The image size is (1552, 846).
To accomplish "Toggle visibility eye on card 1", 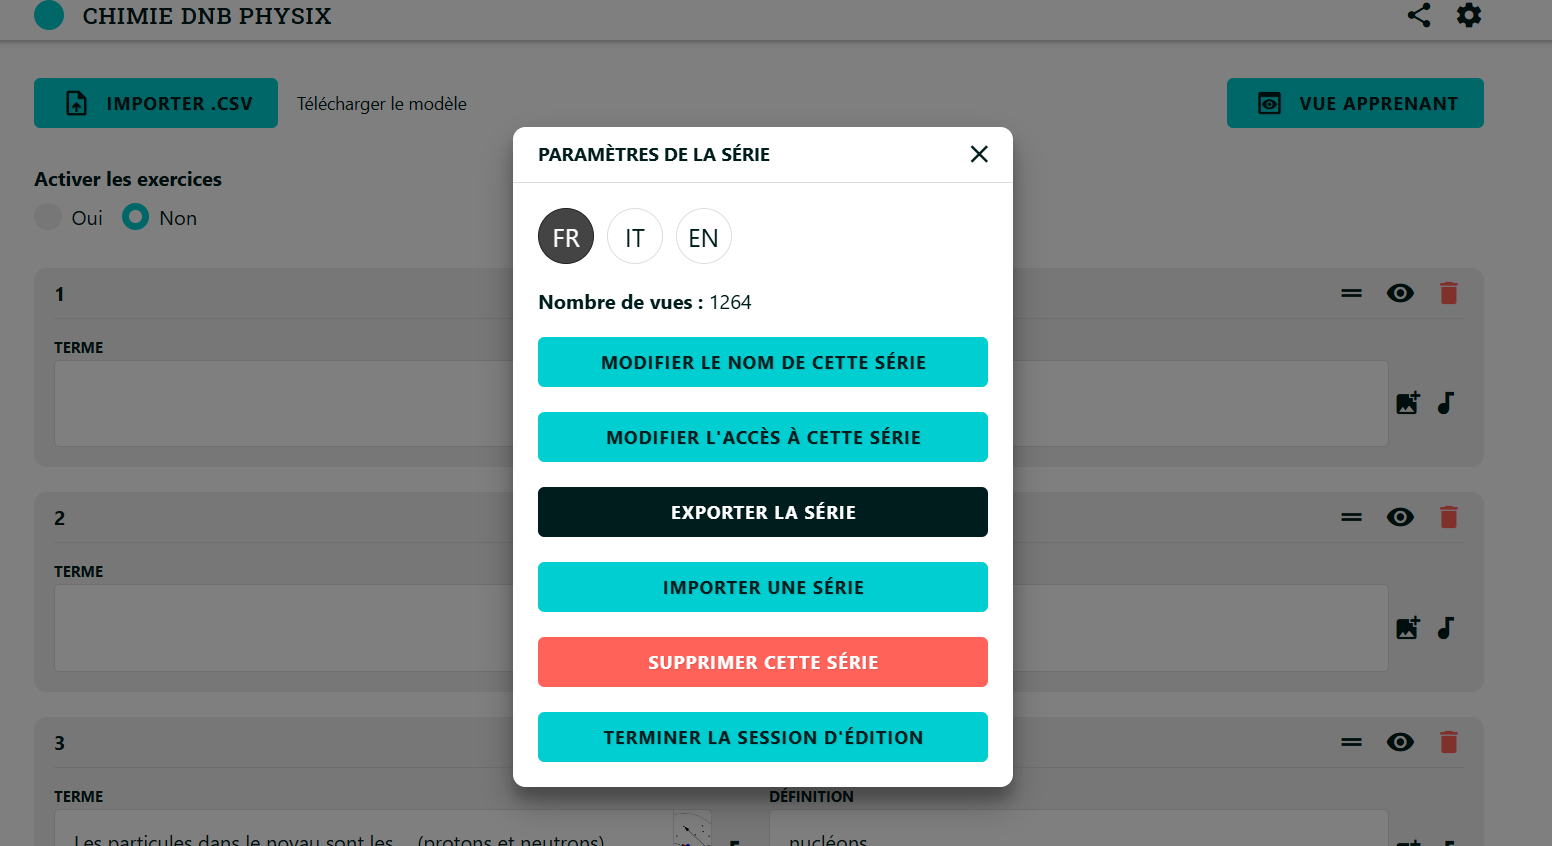I will [x=1400, y=293].
